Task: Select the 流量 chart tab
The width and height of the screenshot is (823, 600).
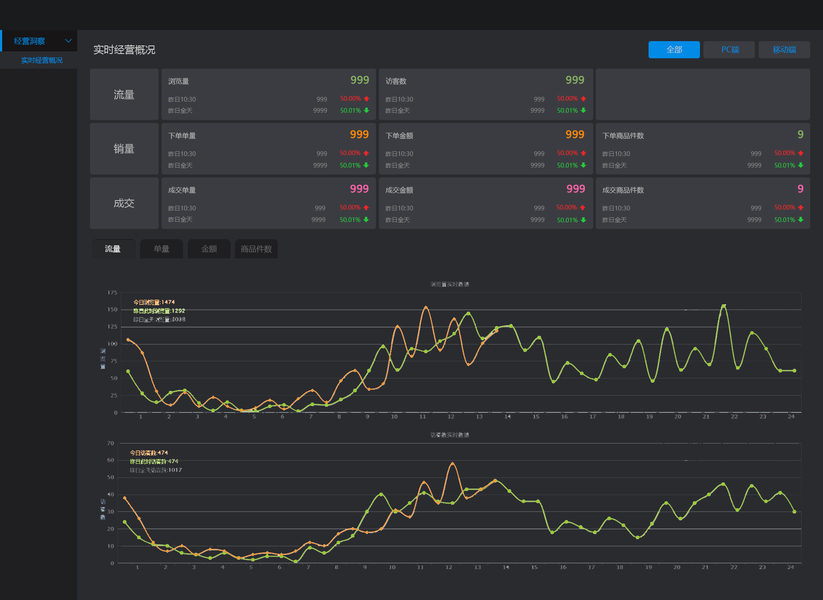Action: click(113, 249)
